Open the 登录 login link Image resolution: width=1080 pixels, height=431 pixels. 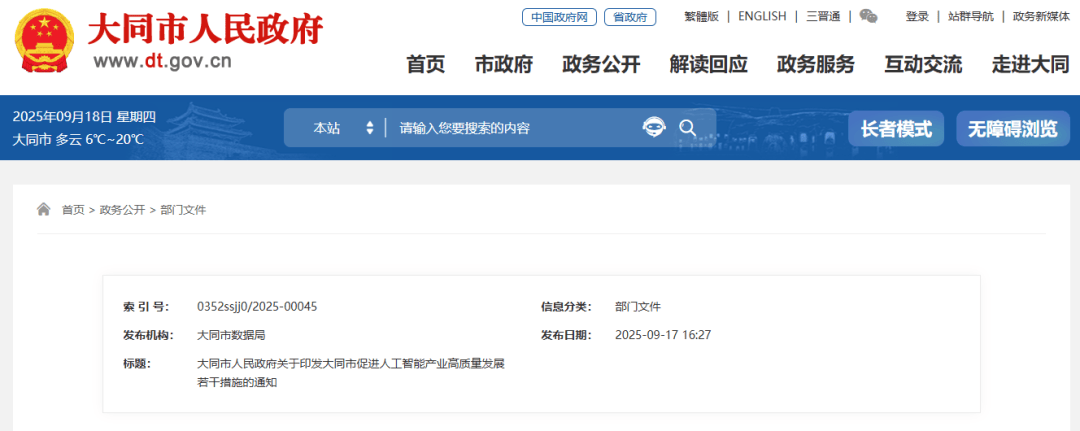coord(917,16)
